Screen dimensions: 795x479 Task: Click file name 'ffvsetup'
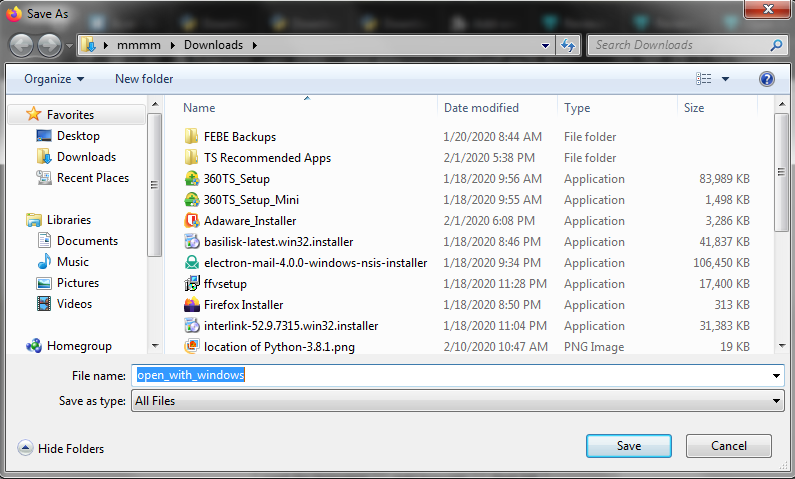click(x=225, y=284)
